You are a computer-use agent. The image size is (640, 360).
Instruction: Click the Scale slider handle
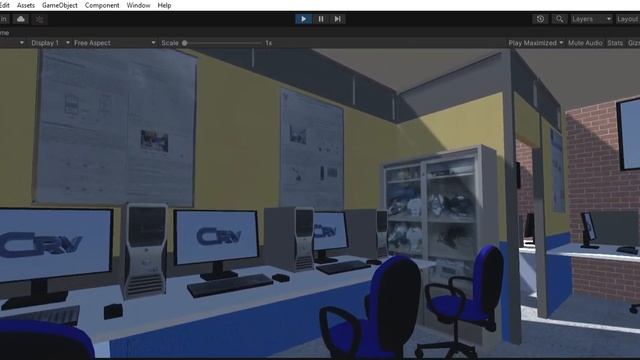point(184,43)
